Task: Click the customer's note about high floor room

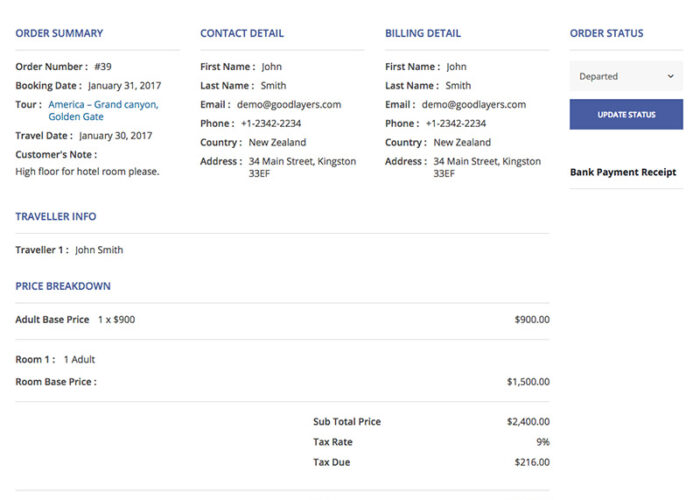Action: click(87, 171)
